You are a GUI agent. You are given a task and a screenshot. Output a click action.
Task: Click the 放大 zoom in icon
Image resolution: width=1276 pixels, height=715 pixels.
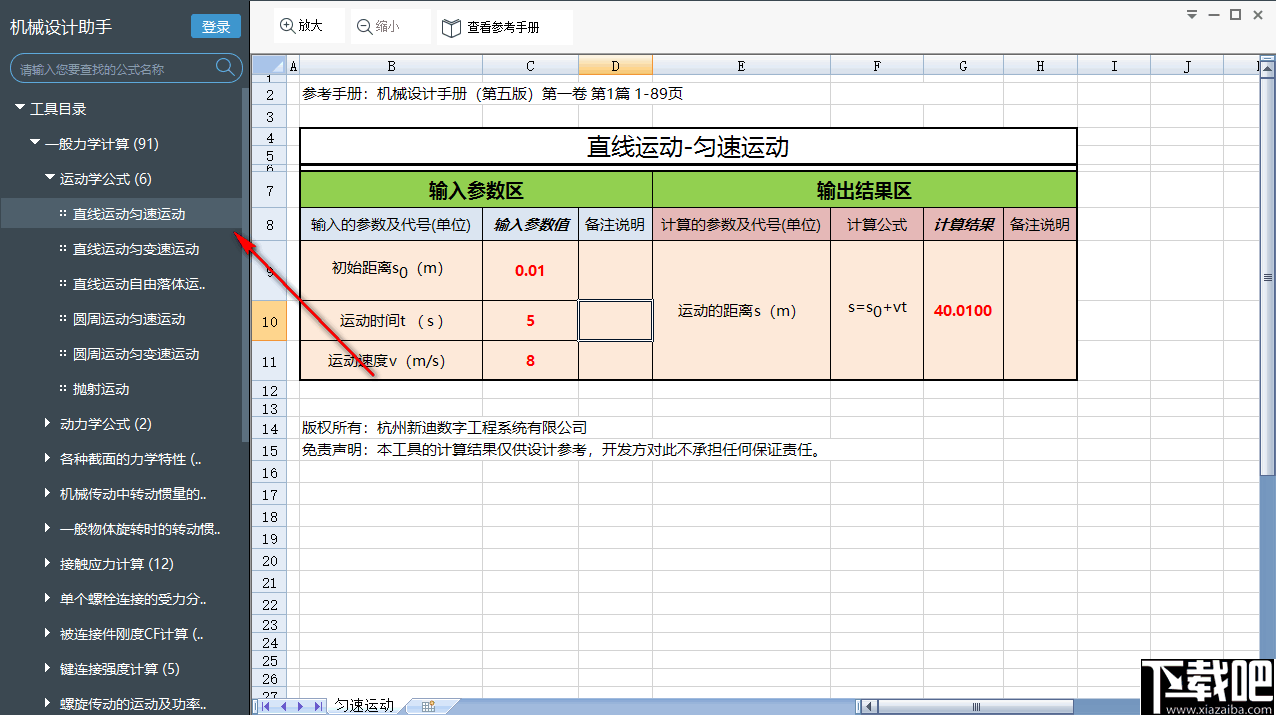[285, 25]
